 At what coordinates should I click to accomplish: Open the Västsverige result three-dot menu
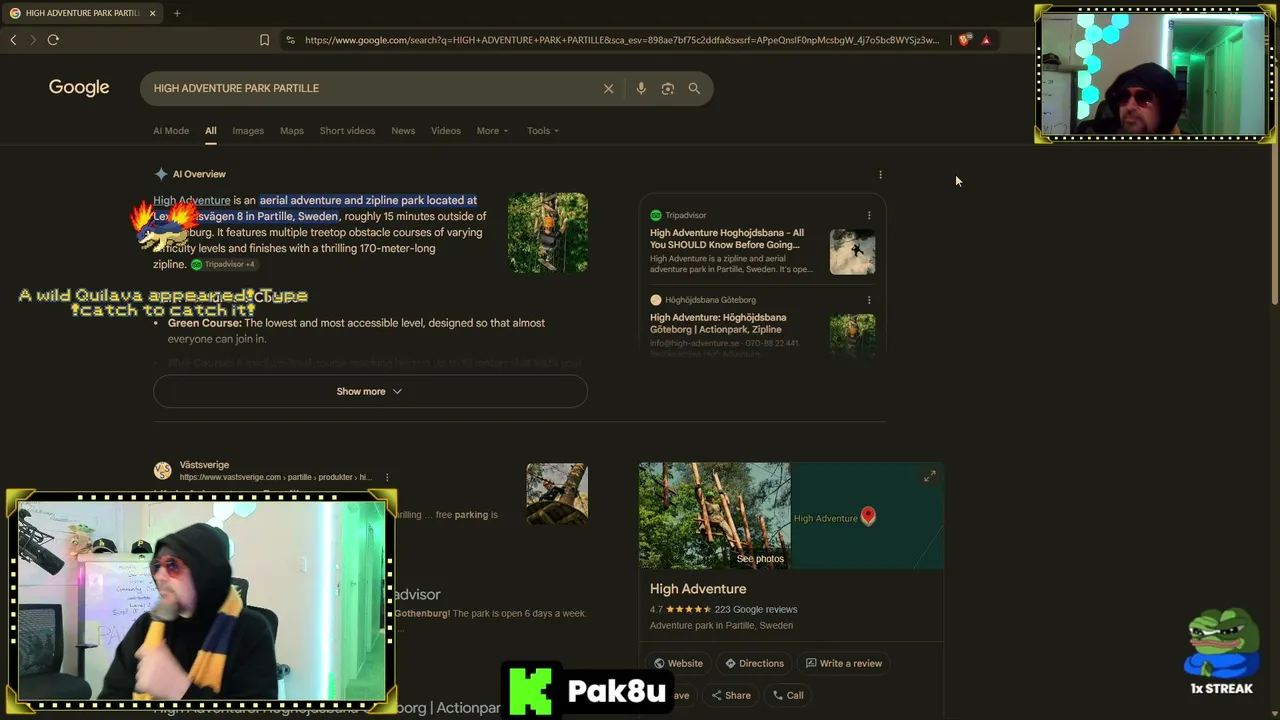[x=387, y=478]
